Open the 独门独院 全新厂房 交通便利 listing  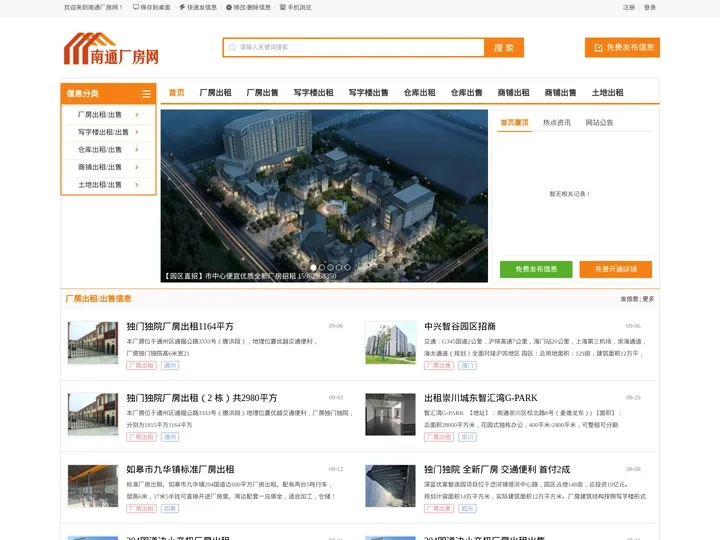(x=497, y=470)
